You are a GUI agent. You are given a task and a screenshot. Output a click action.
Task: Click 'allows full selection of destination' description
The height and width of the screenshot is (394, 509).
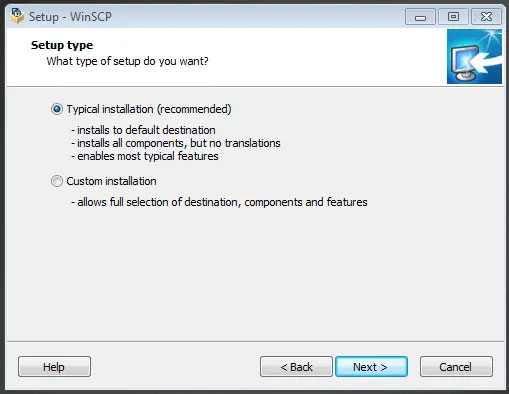[219, 202]
